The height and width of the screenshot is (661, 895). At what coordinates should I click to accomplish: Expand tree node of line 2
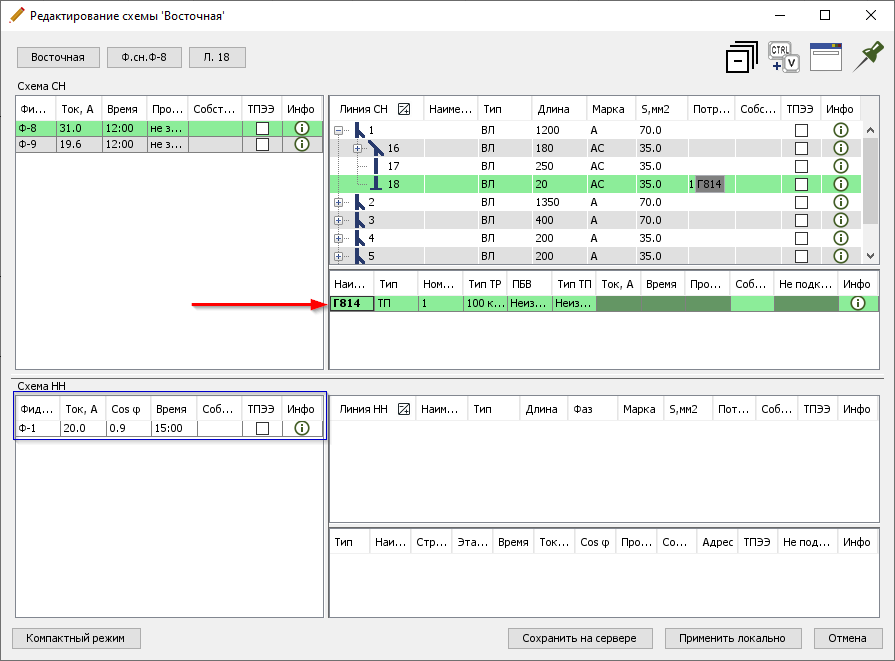point(338,202)
